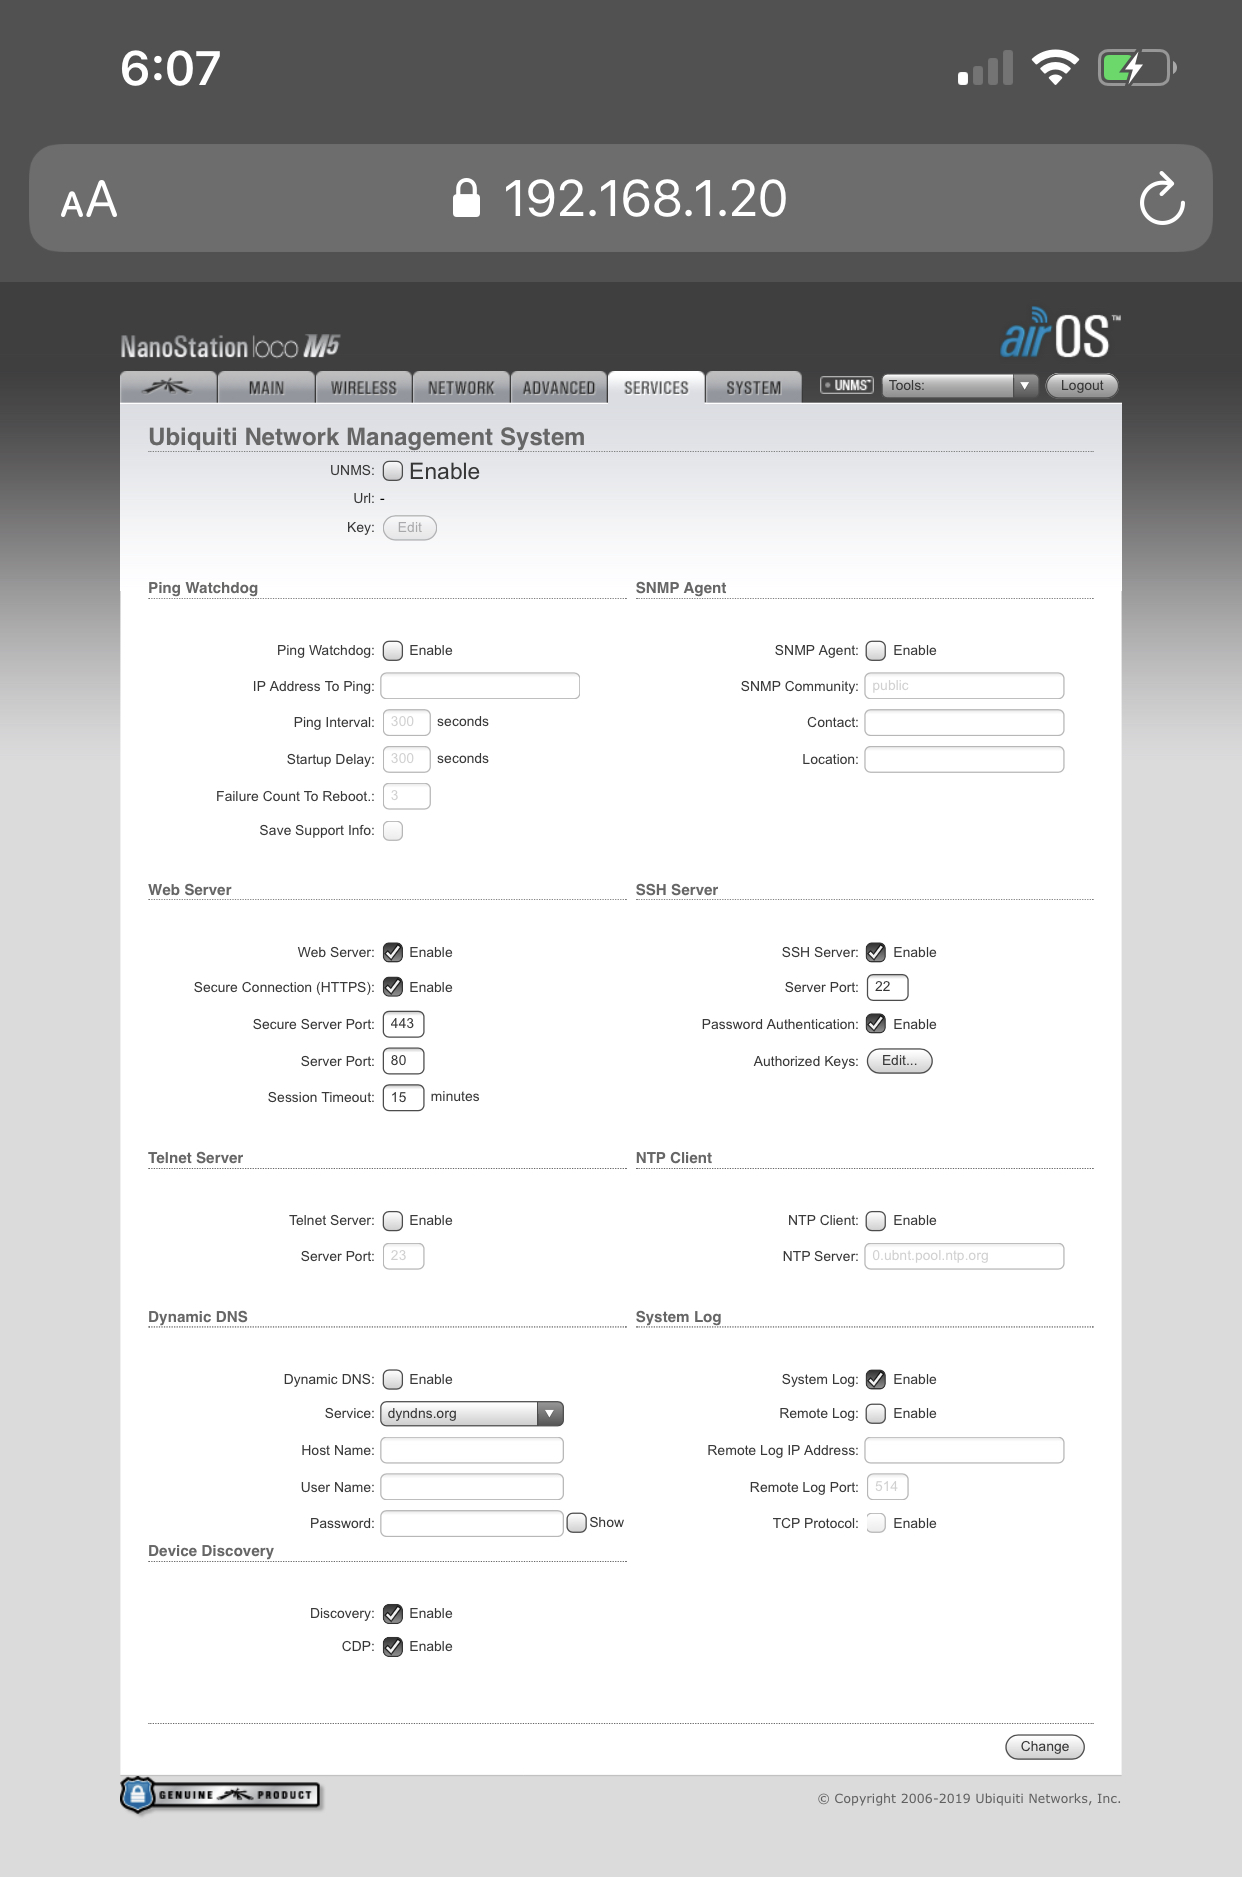1242x1877 pixels.
Task: Click Secure Server Port field
Action: (x=404, y=1024)
